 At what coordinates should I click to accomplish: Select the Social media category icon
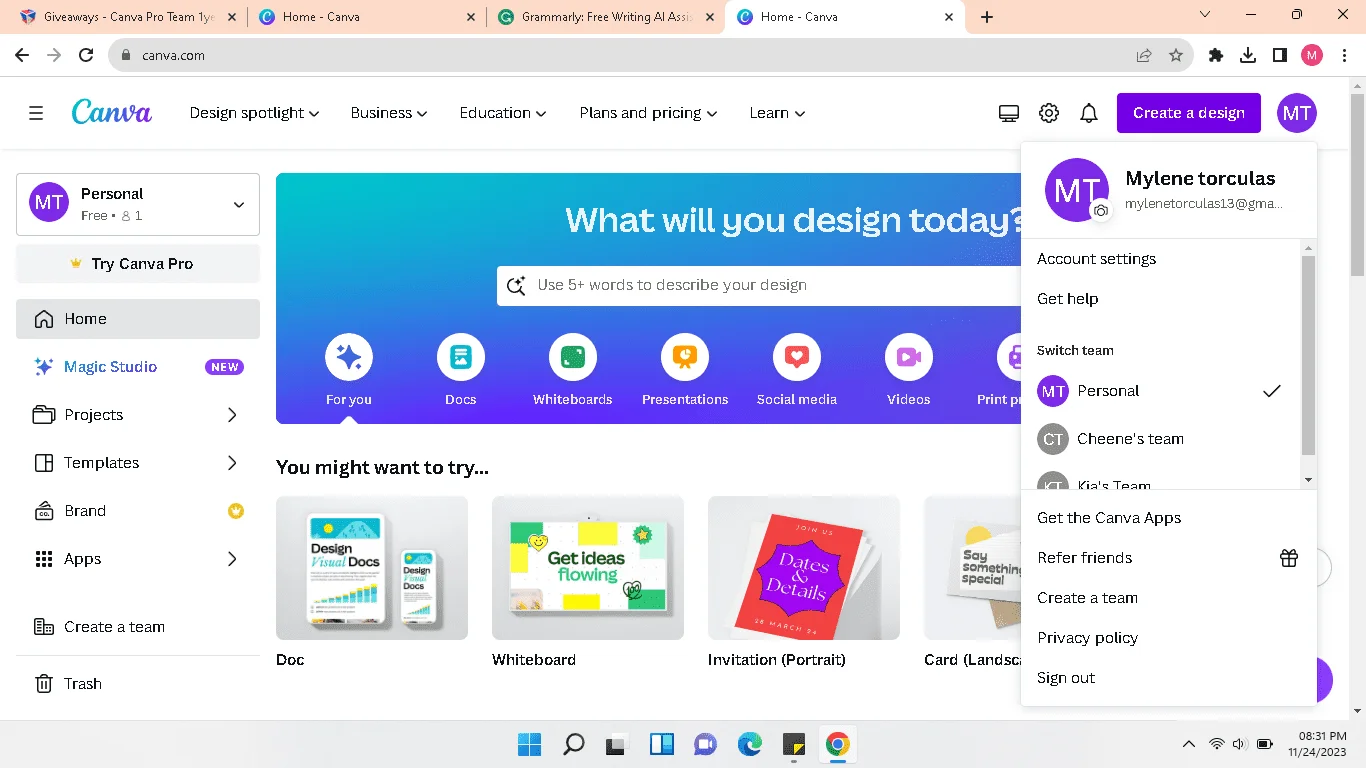[x=797, y=357]
